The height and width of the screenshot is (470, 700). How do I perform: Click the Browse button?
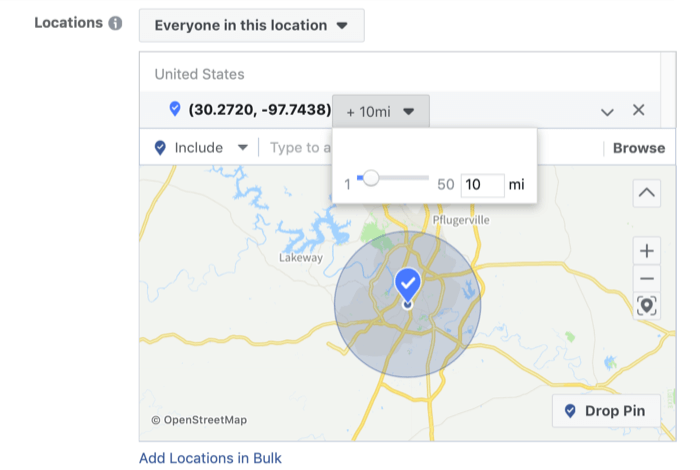point(639,148)
